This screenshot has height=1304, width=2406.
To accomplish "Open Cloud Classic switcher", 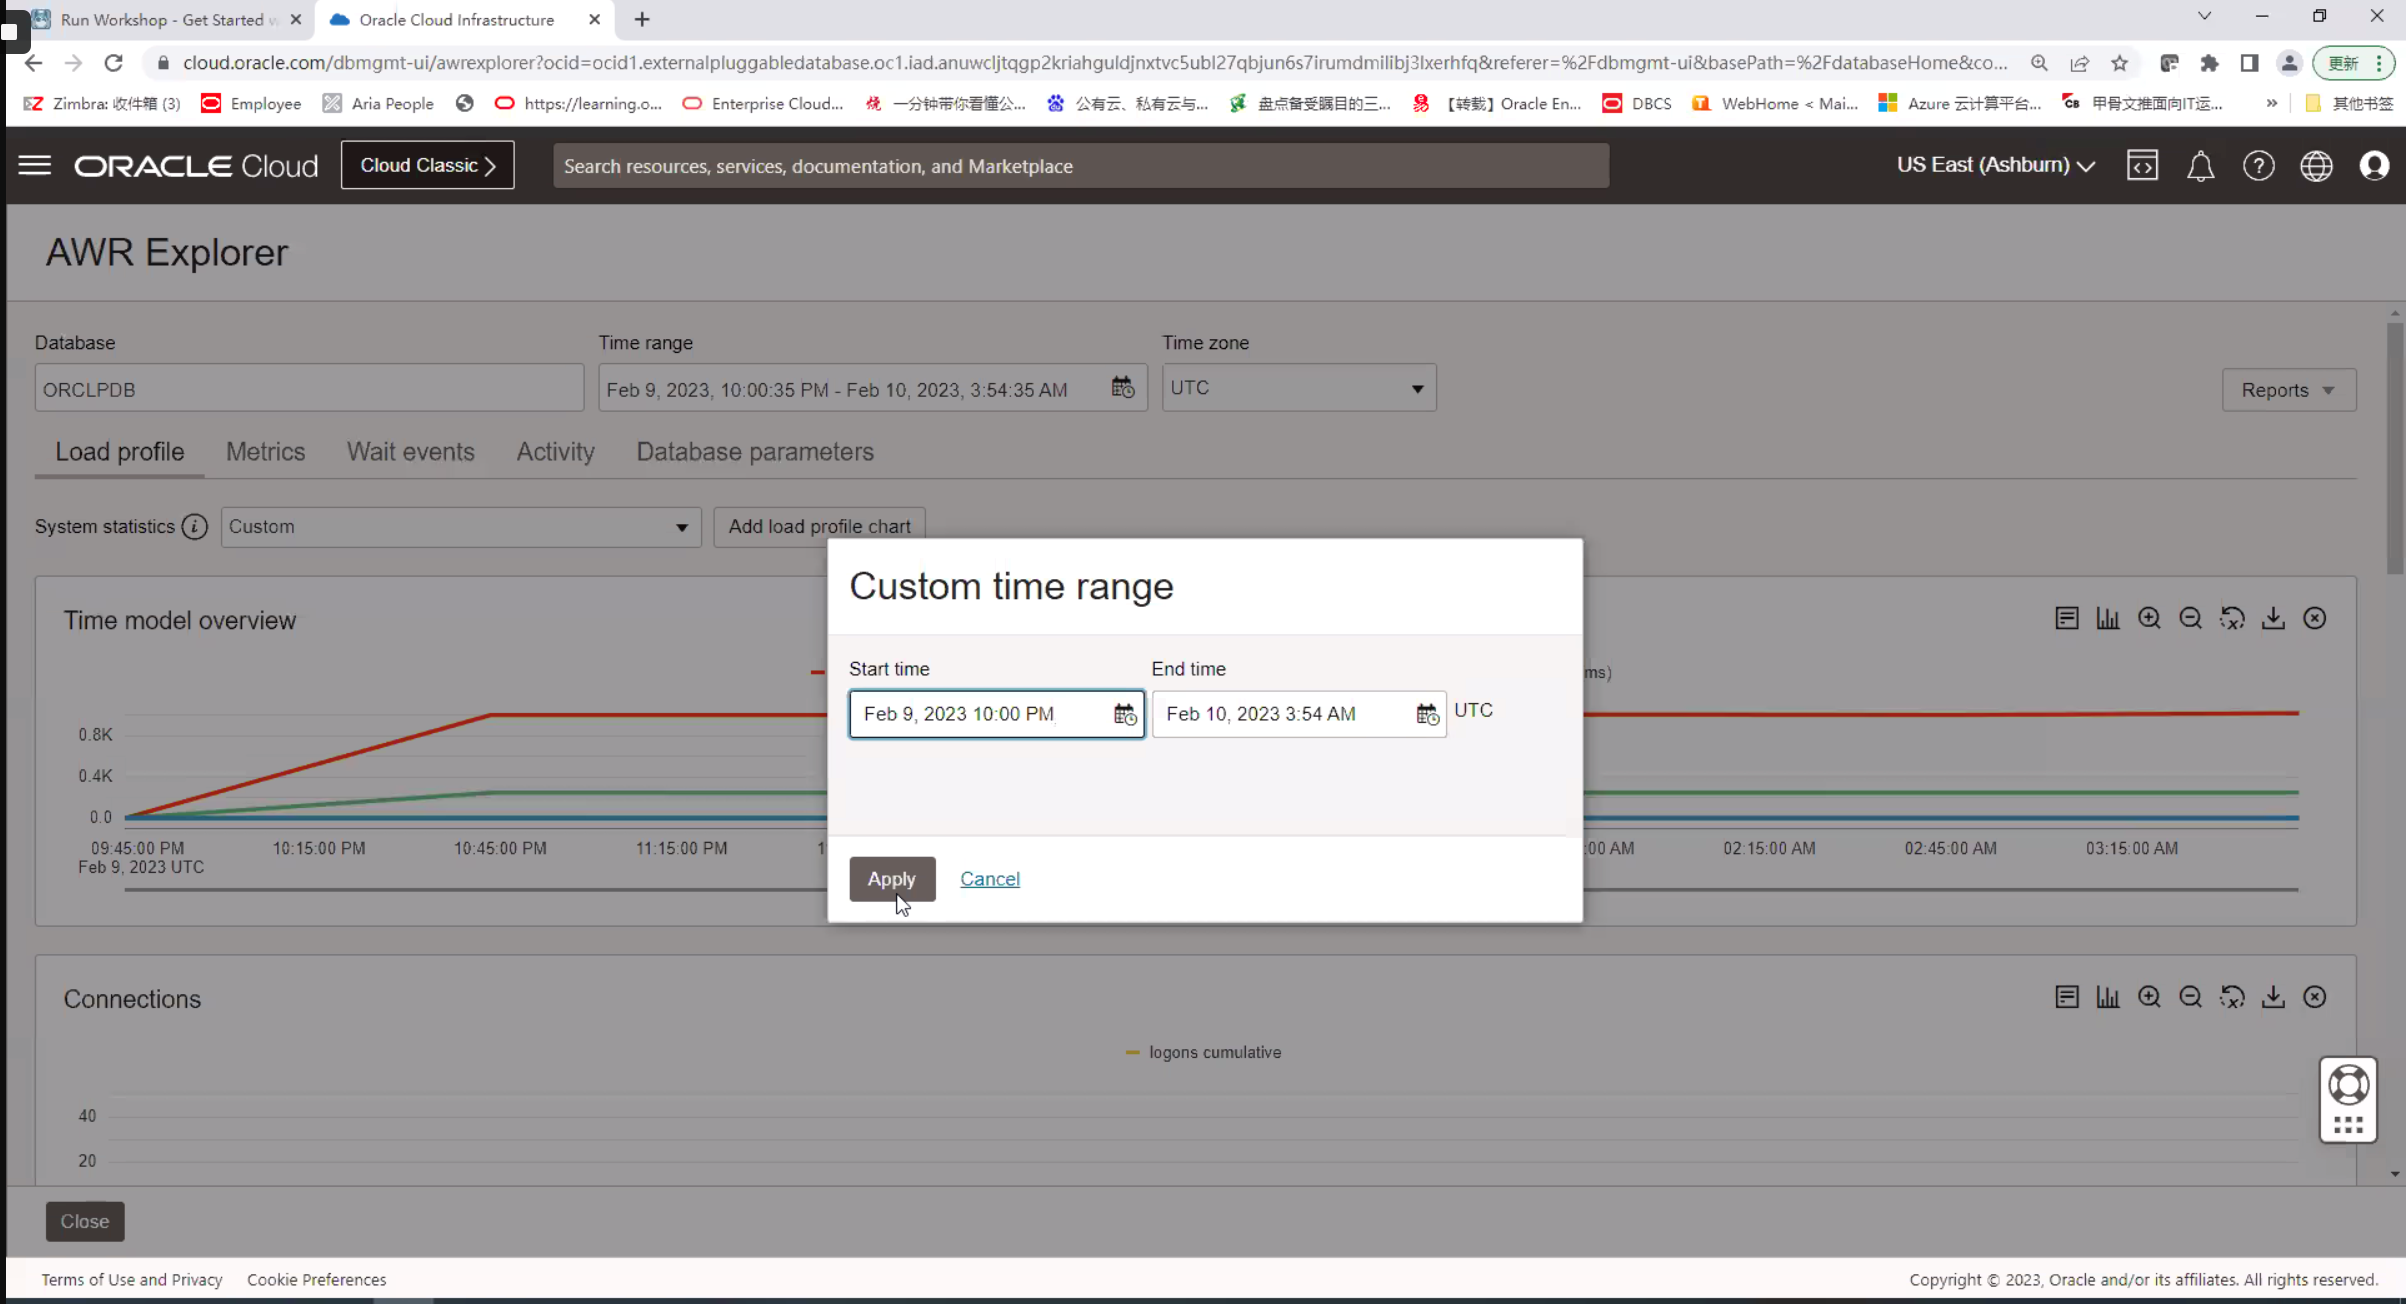I will point(427,165).
